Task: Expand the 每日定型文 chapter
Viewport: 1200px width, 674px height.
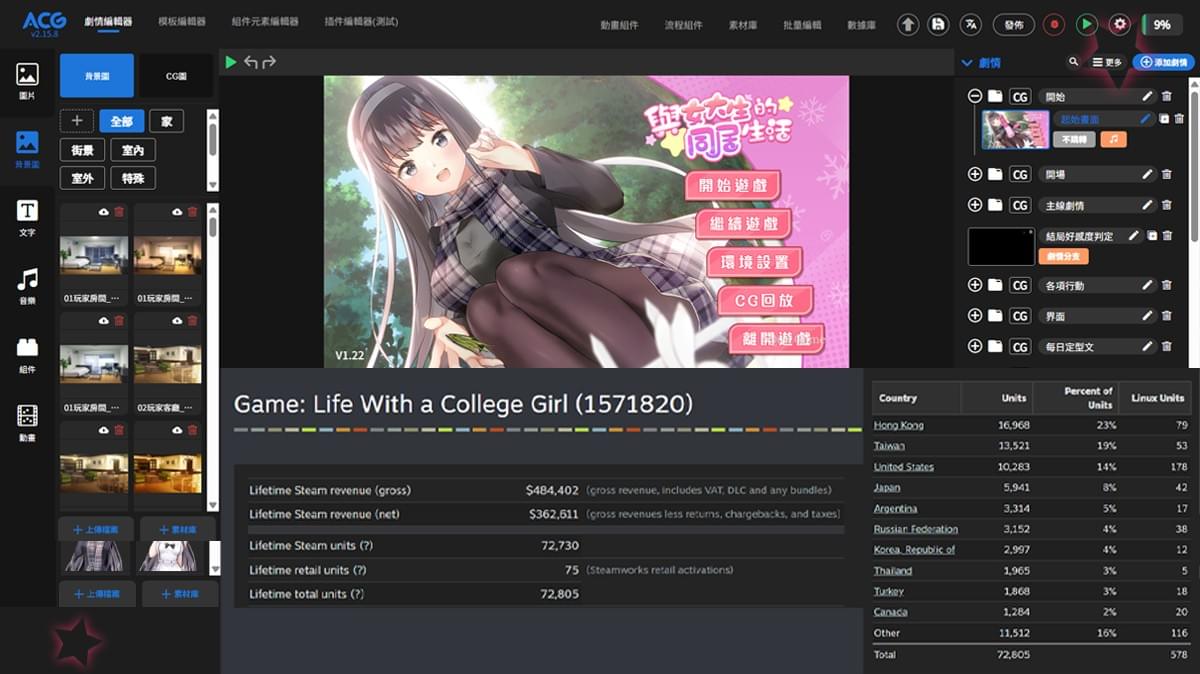Action: [x=975, y=346]
